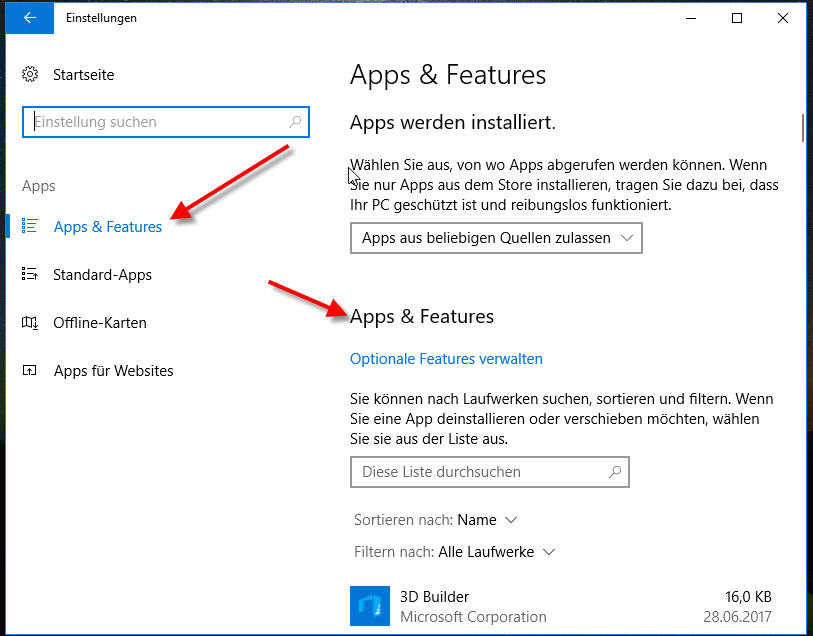Click the Apps für Websites sidebar icon
Image resolution: width=813 pixels, height=636 pixels.
[30, 371]
